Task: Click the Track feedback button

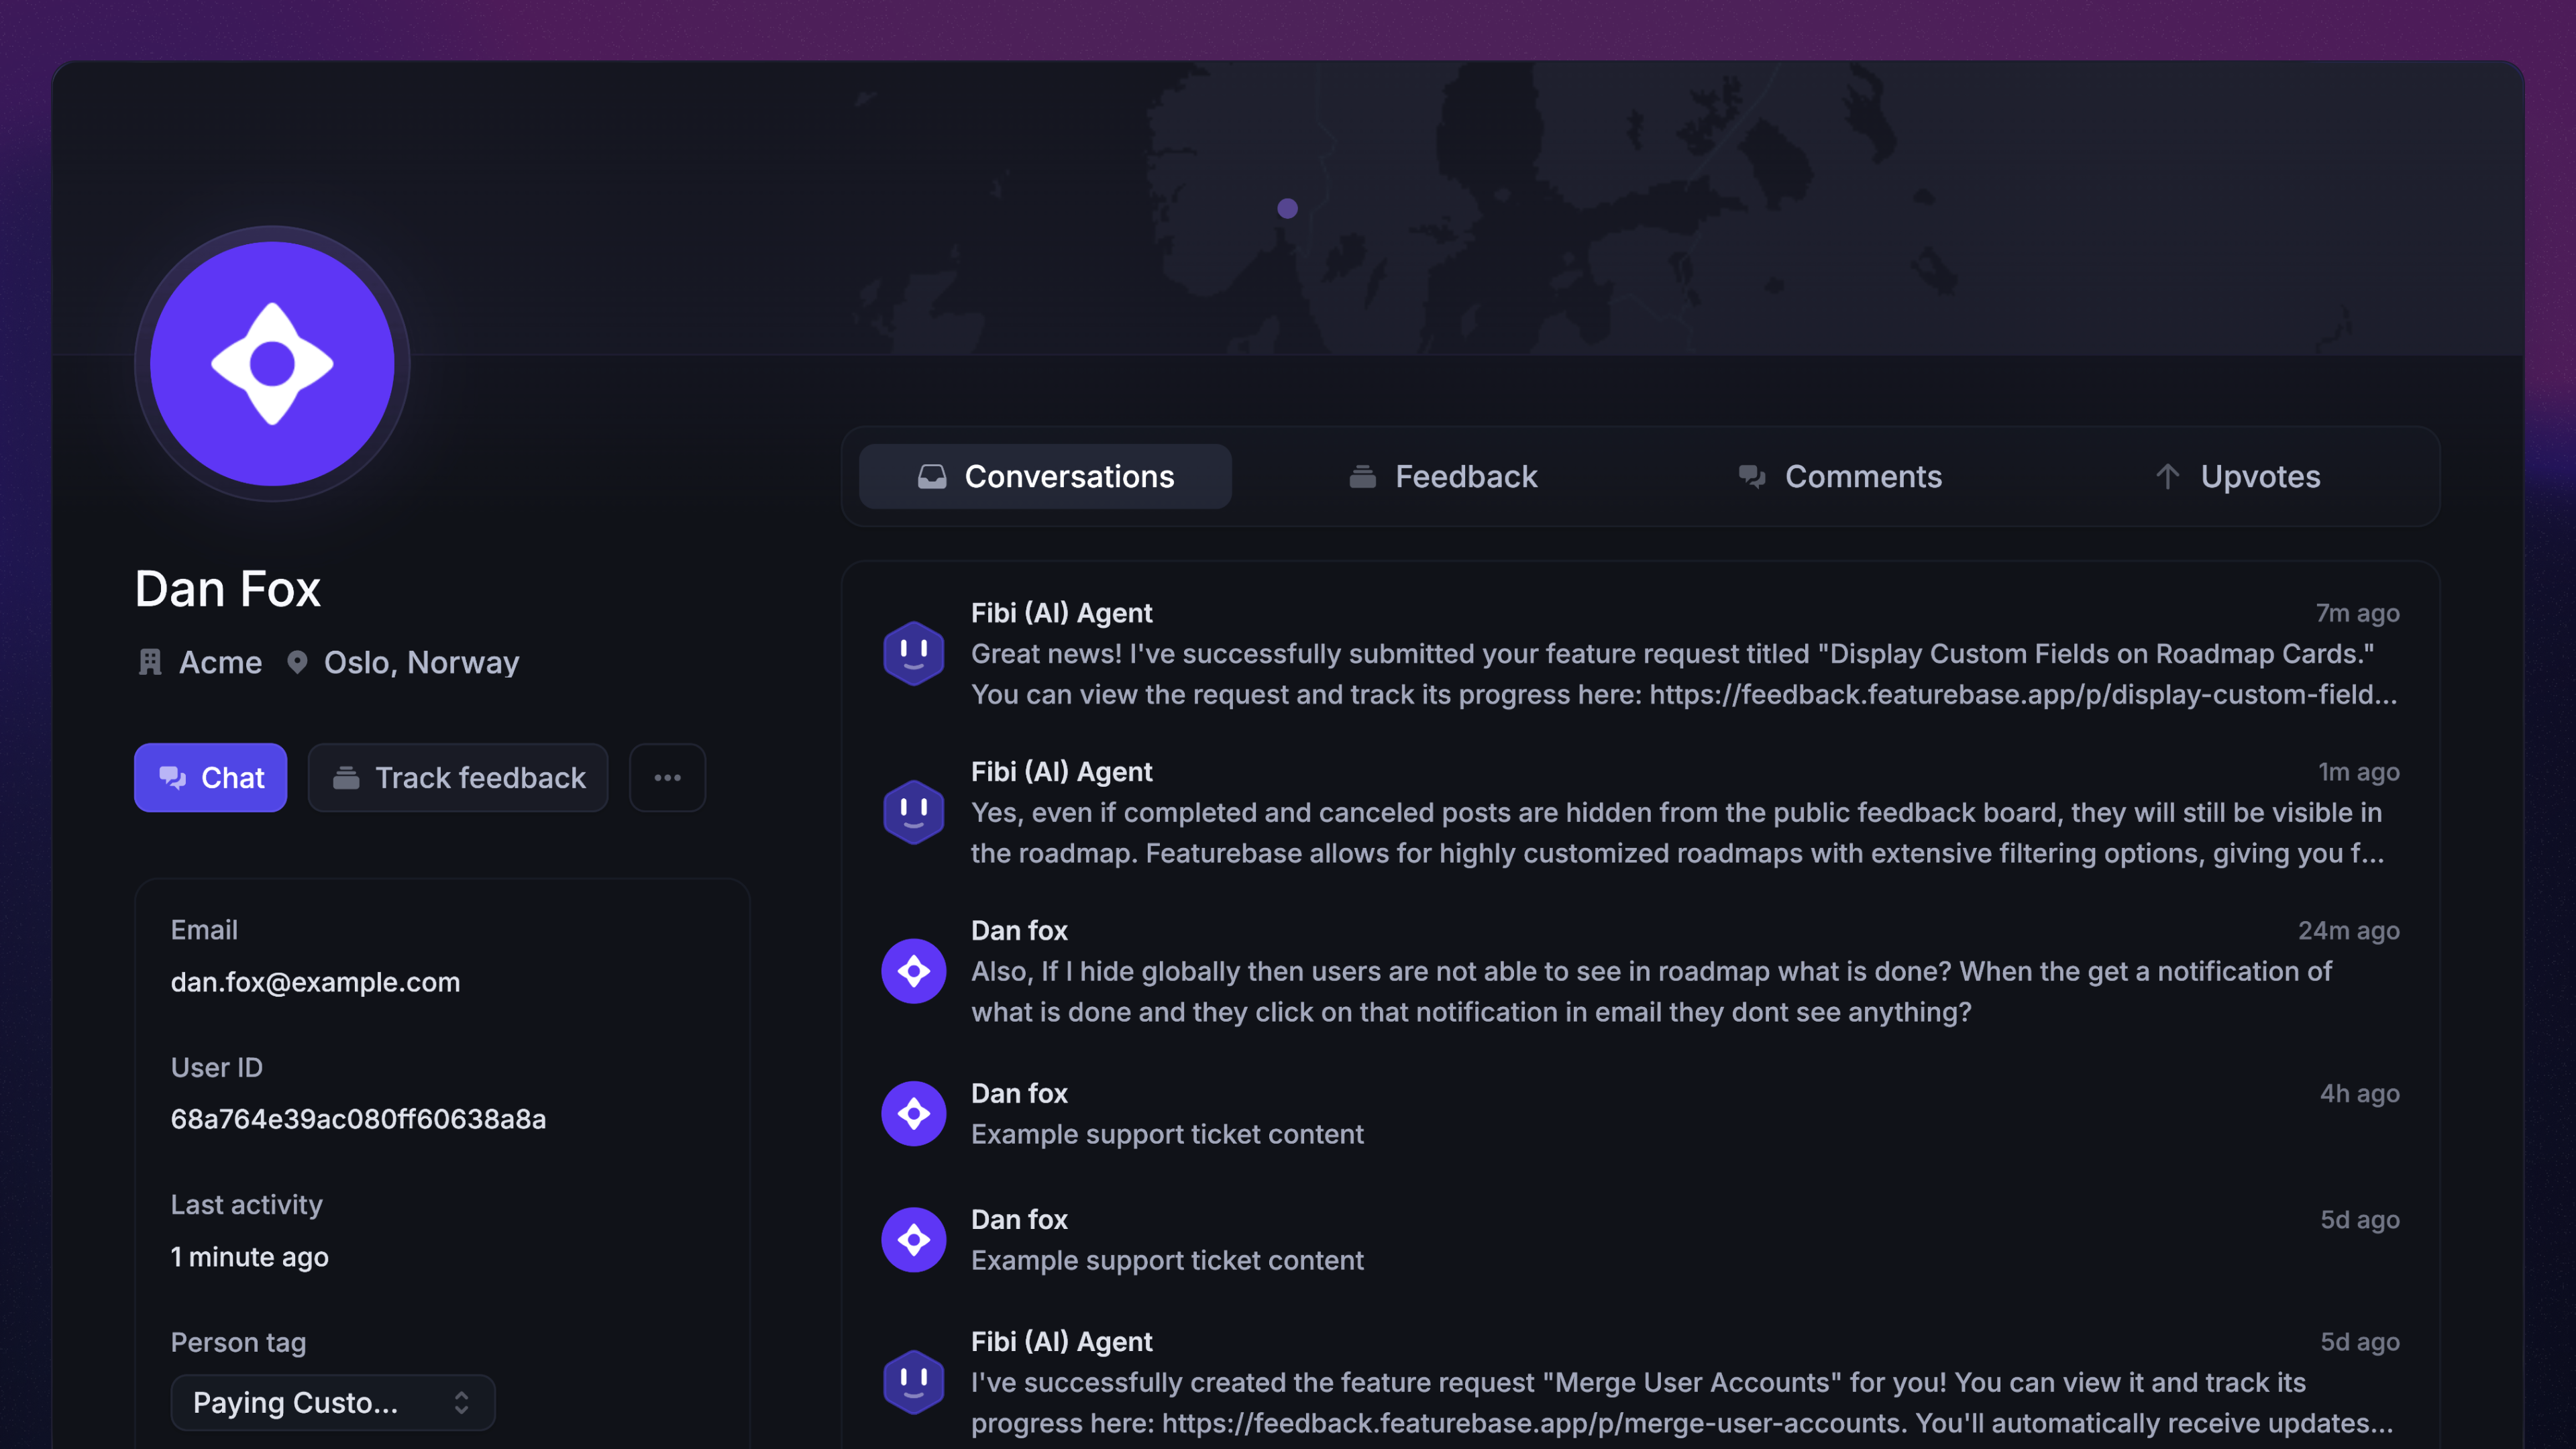Action: coord(458,777)
